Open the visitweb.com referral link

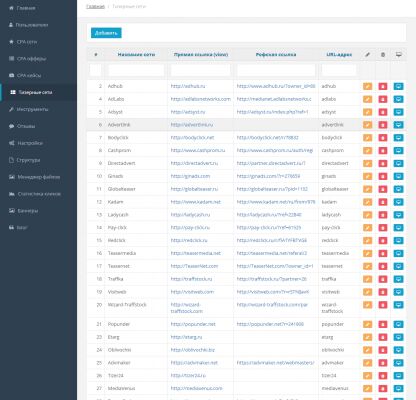[273, 292]
